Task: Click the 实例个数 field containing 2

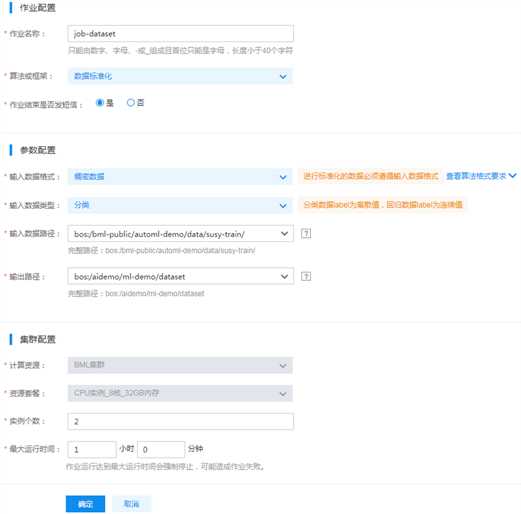Action: click(x=180, y=421)
